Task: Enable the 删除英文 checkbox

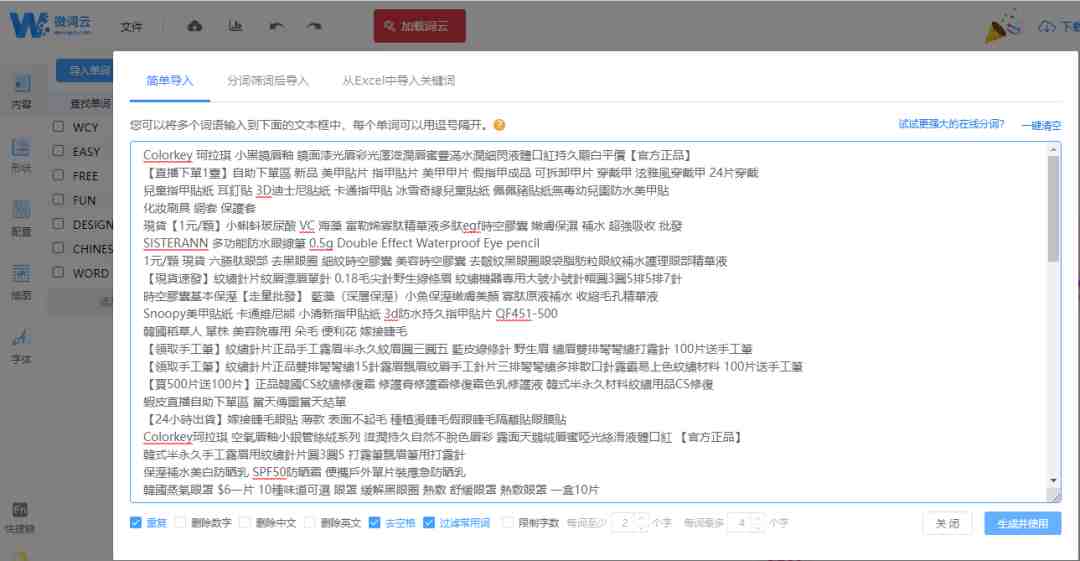Action: pyautogui.click(x=309, y=522)
